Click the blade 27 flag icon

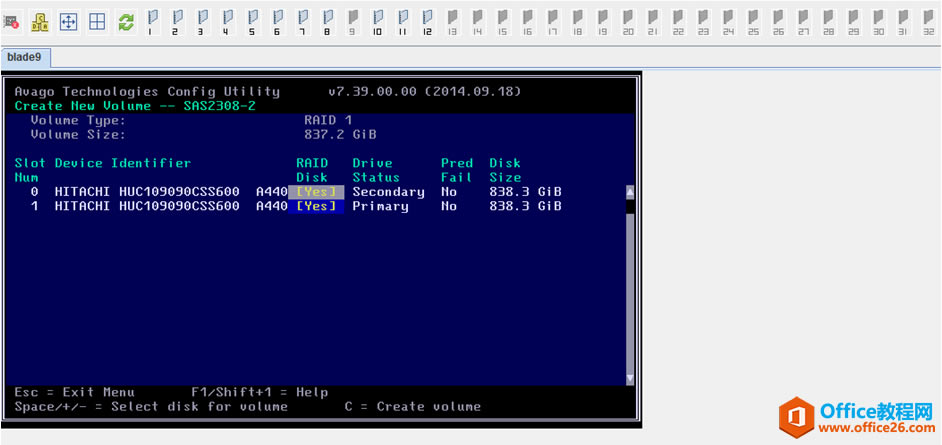804,22
